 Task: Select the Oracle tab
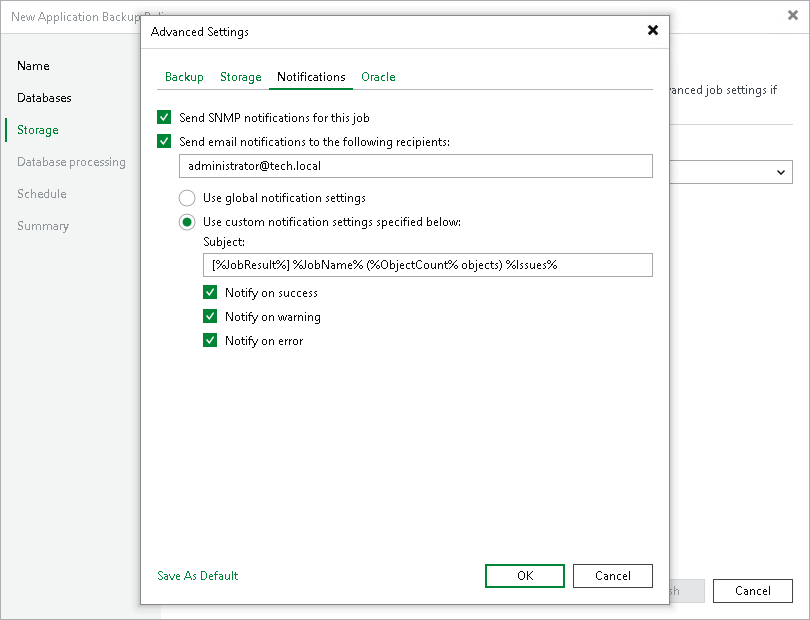378,76
